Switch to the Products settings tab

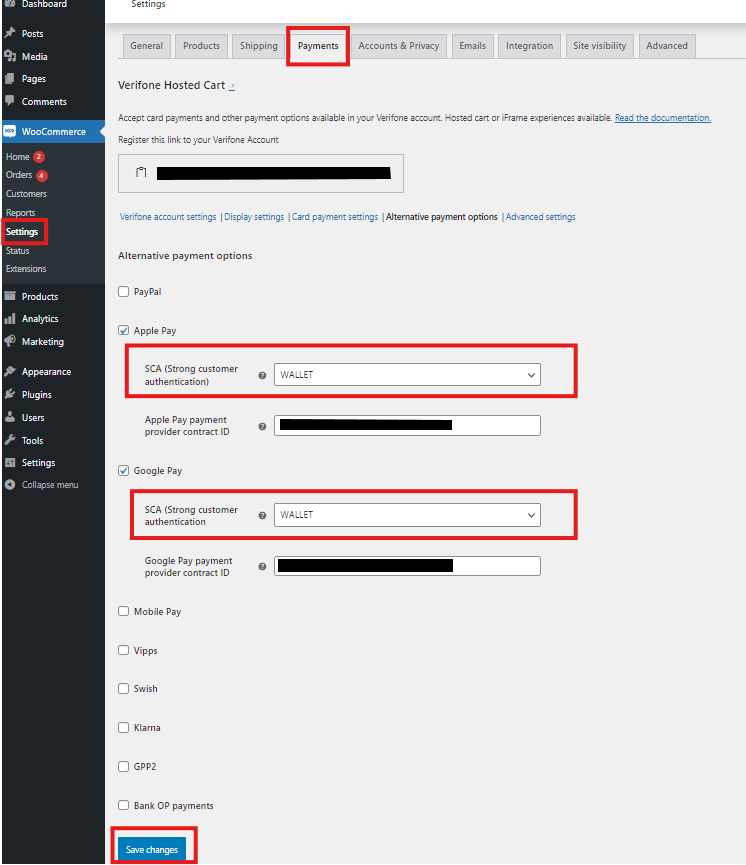tap(201, 46)
